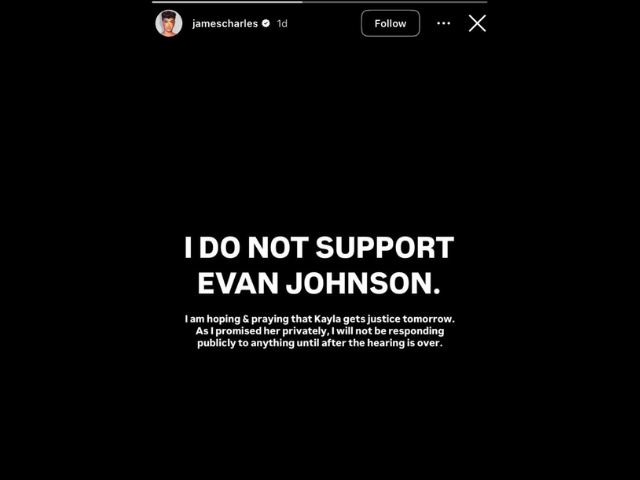Viewport: 640px width, 480px height.
Task: Click the blue verified badge icon
Action: point(266,23)
